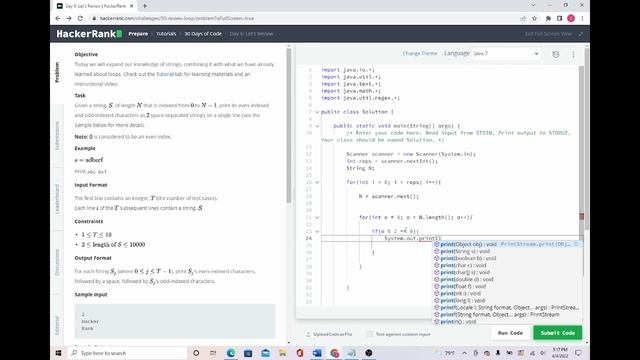Click Upload Code as File
Screen dimensions: 640x360
(x=329, y=334)
